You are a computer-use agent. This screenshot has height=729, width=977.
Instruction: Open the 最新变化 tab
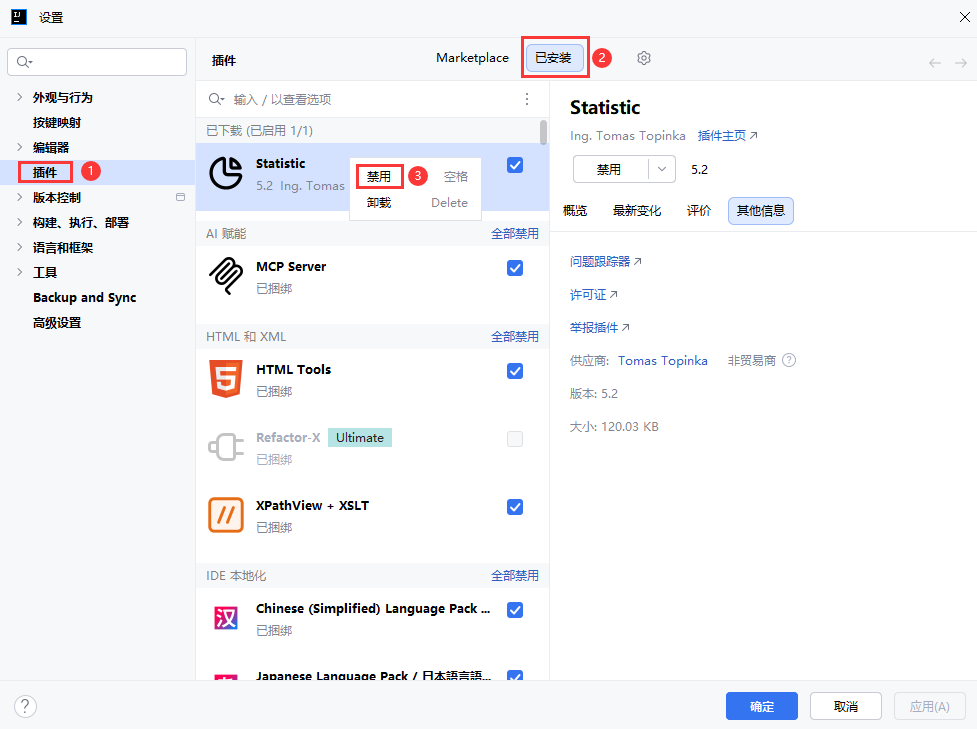[x=637, y=211]
